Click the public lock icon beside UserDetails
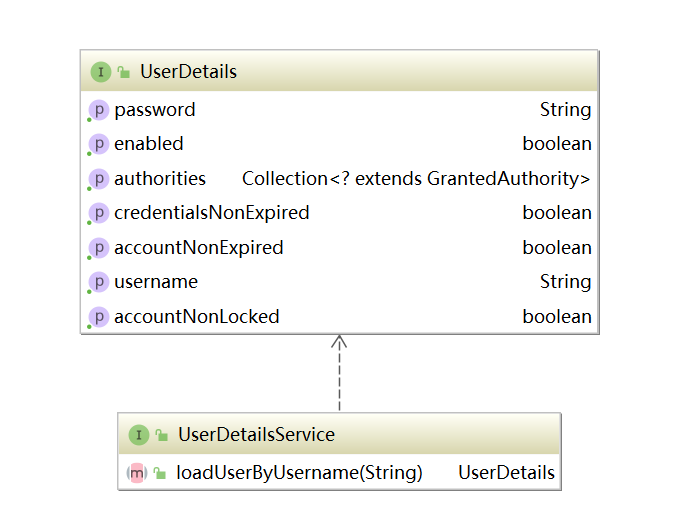The height and width of the screenshot is (517, 679). tap(124, 72)
